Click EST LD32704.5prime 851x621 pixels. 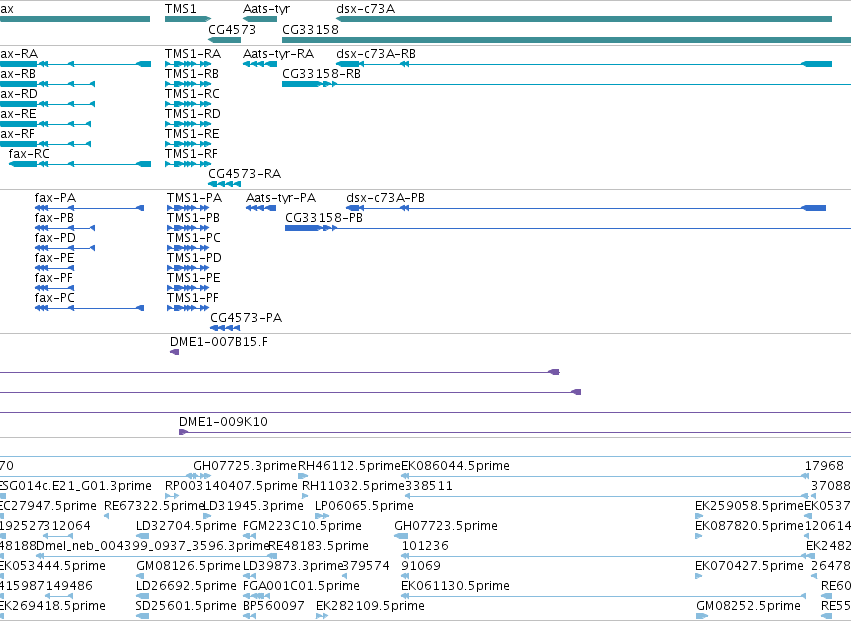coord(186,527)
